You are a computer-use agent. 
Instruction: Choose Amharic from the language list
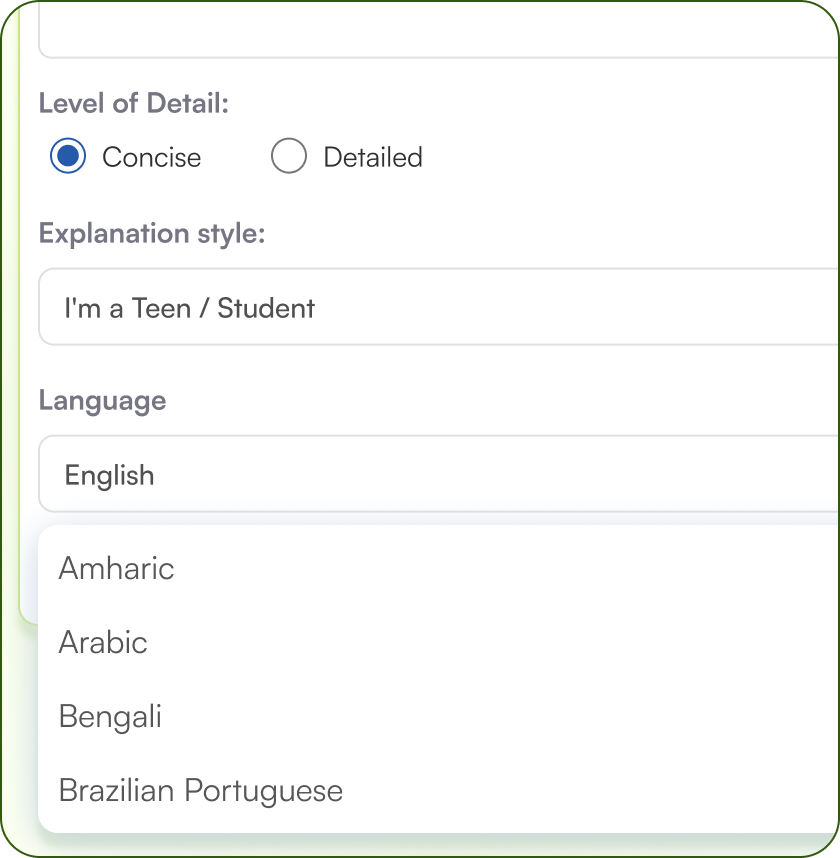(x=116, y=568)
